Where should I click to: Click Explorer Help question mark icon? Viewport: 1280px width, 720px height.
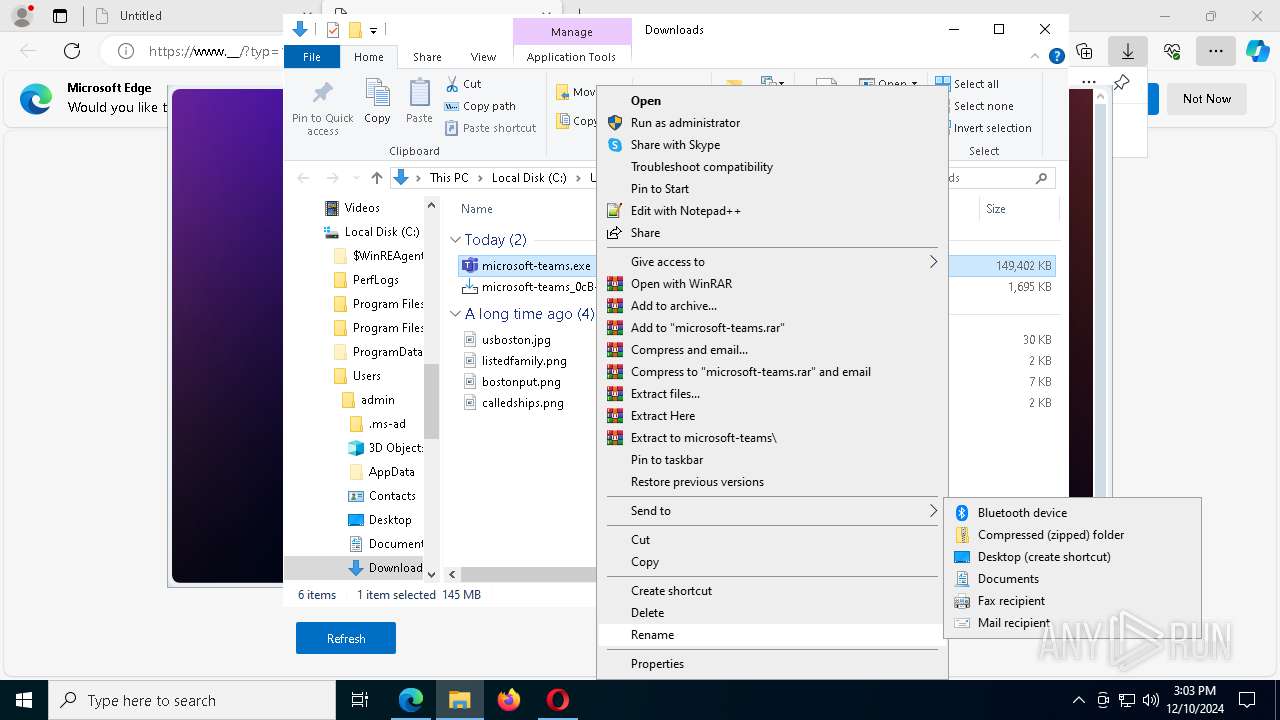click(1056, 57)
